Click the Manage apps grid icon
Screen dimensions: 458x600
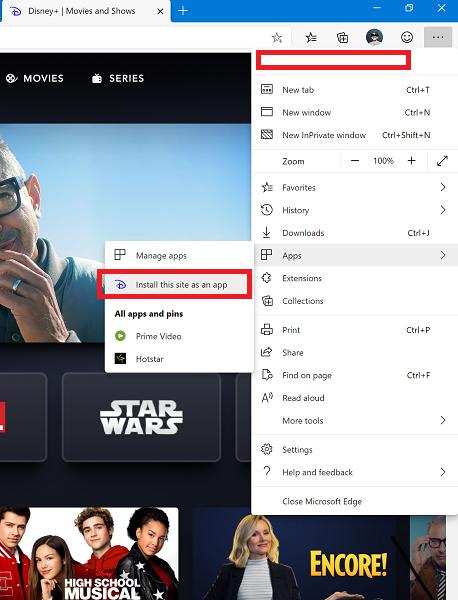[120, 254]
